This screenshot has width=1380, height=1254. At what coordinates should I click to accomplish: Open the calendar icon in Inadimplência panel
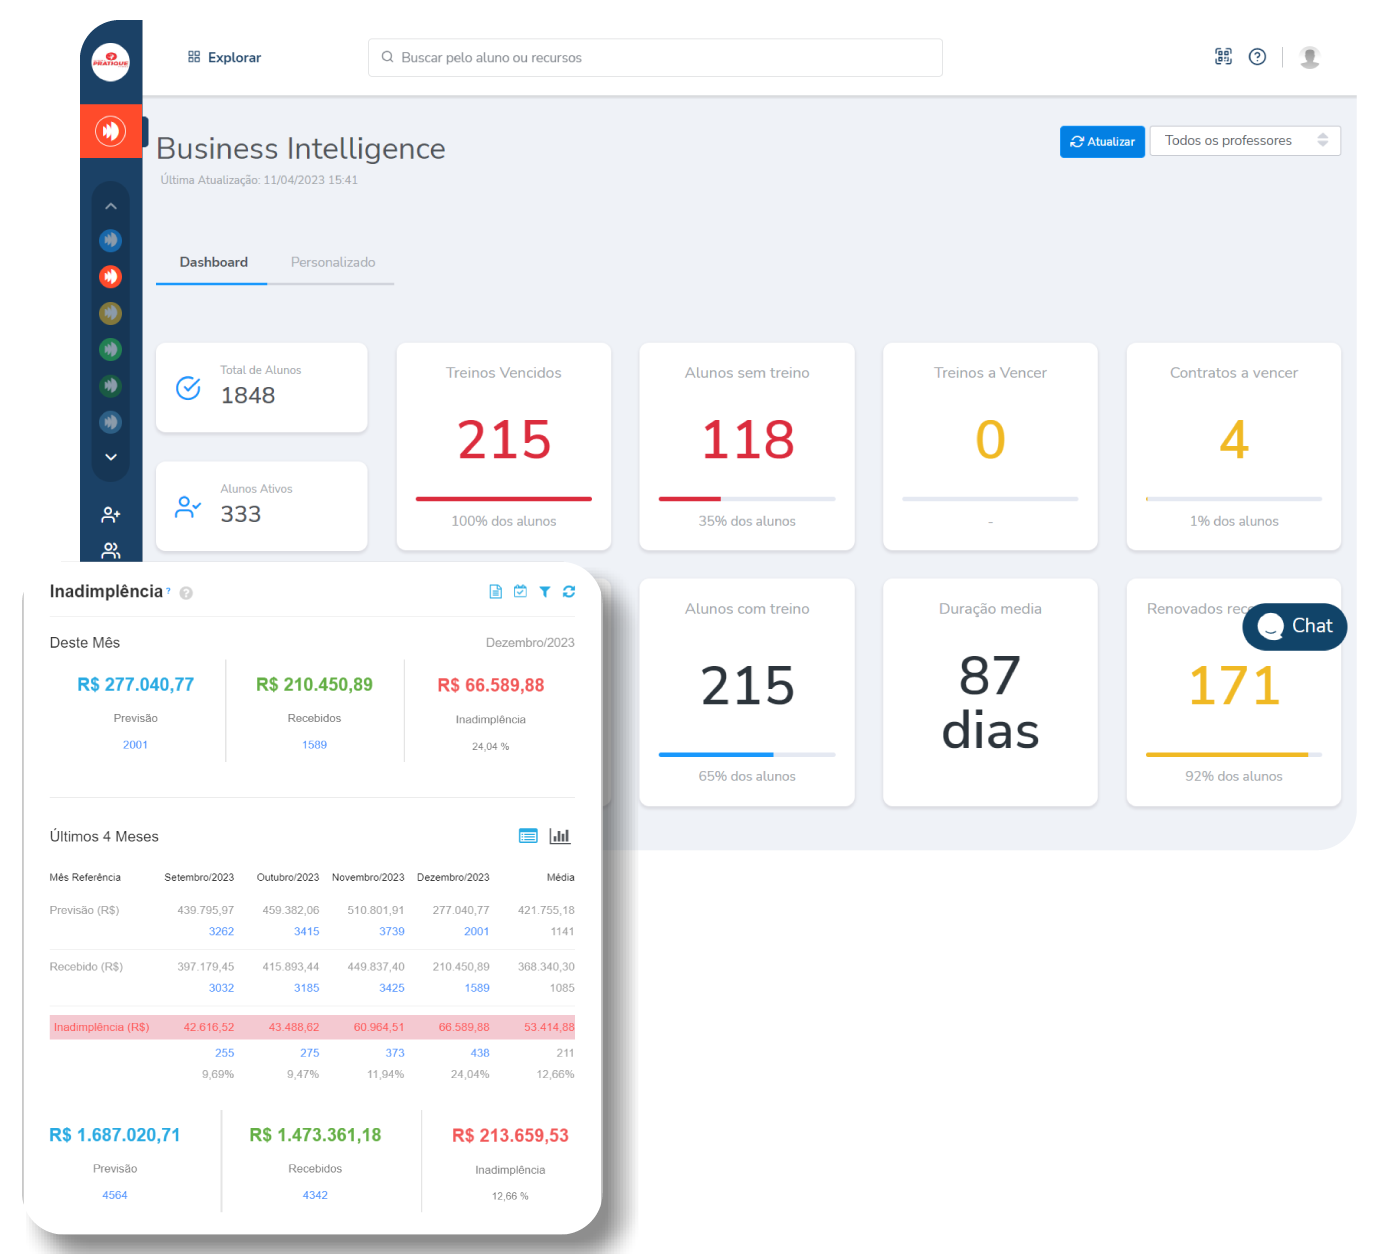(520, 592)
